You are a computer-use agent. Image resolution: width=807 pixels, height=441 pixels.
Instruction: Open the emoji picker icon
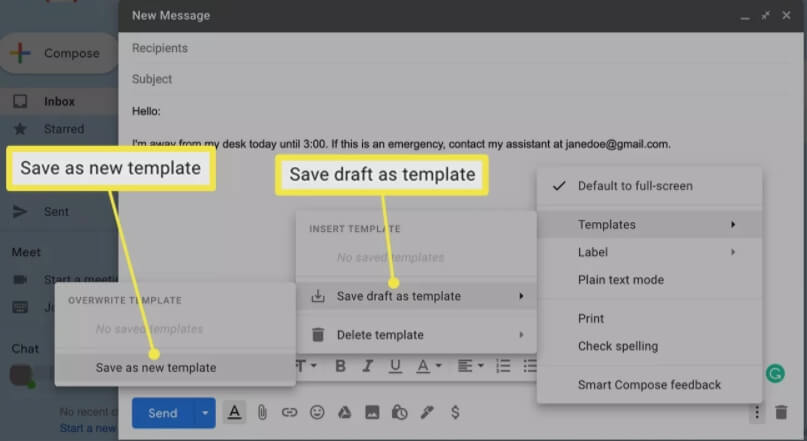coord(317,412)
